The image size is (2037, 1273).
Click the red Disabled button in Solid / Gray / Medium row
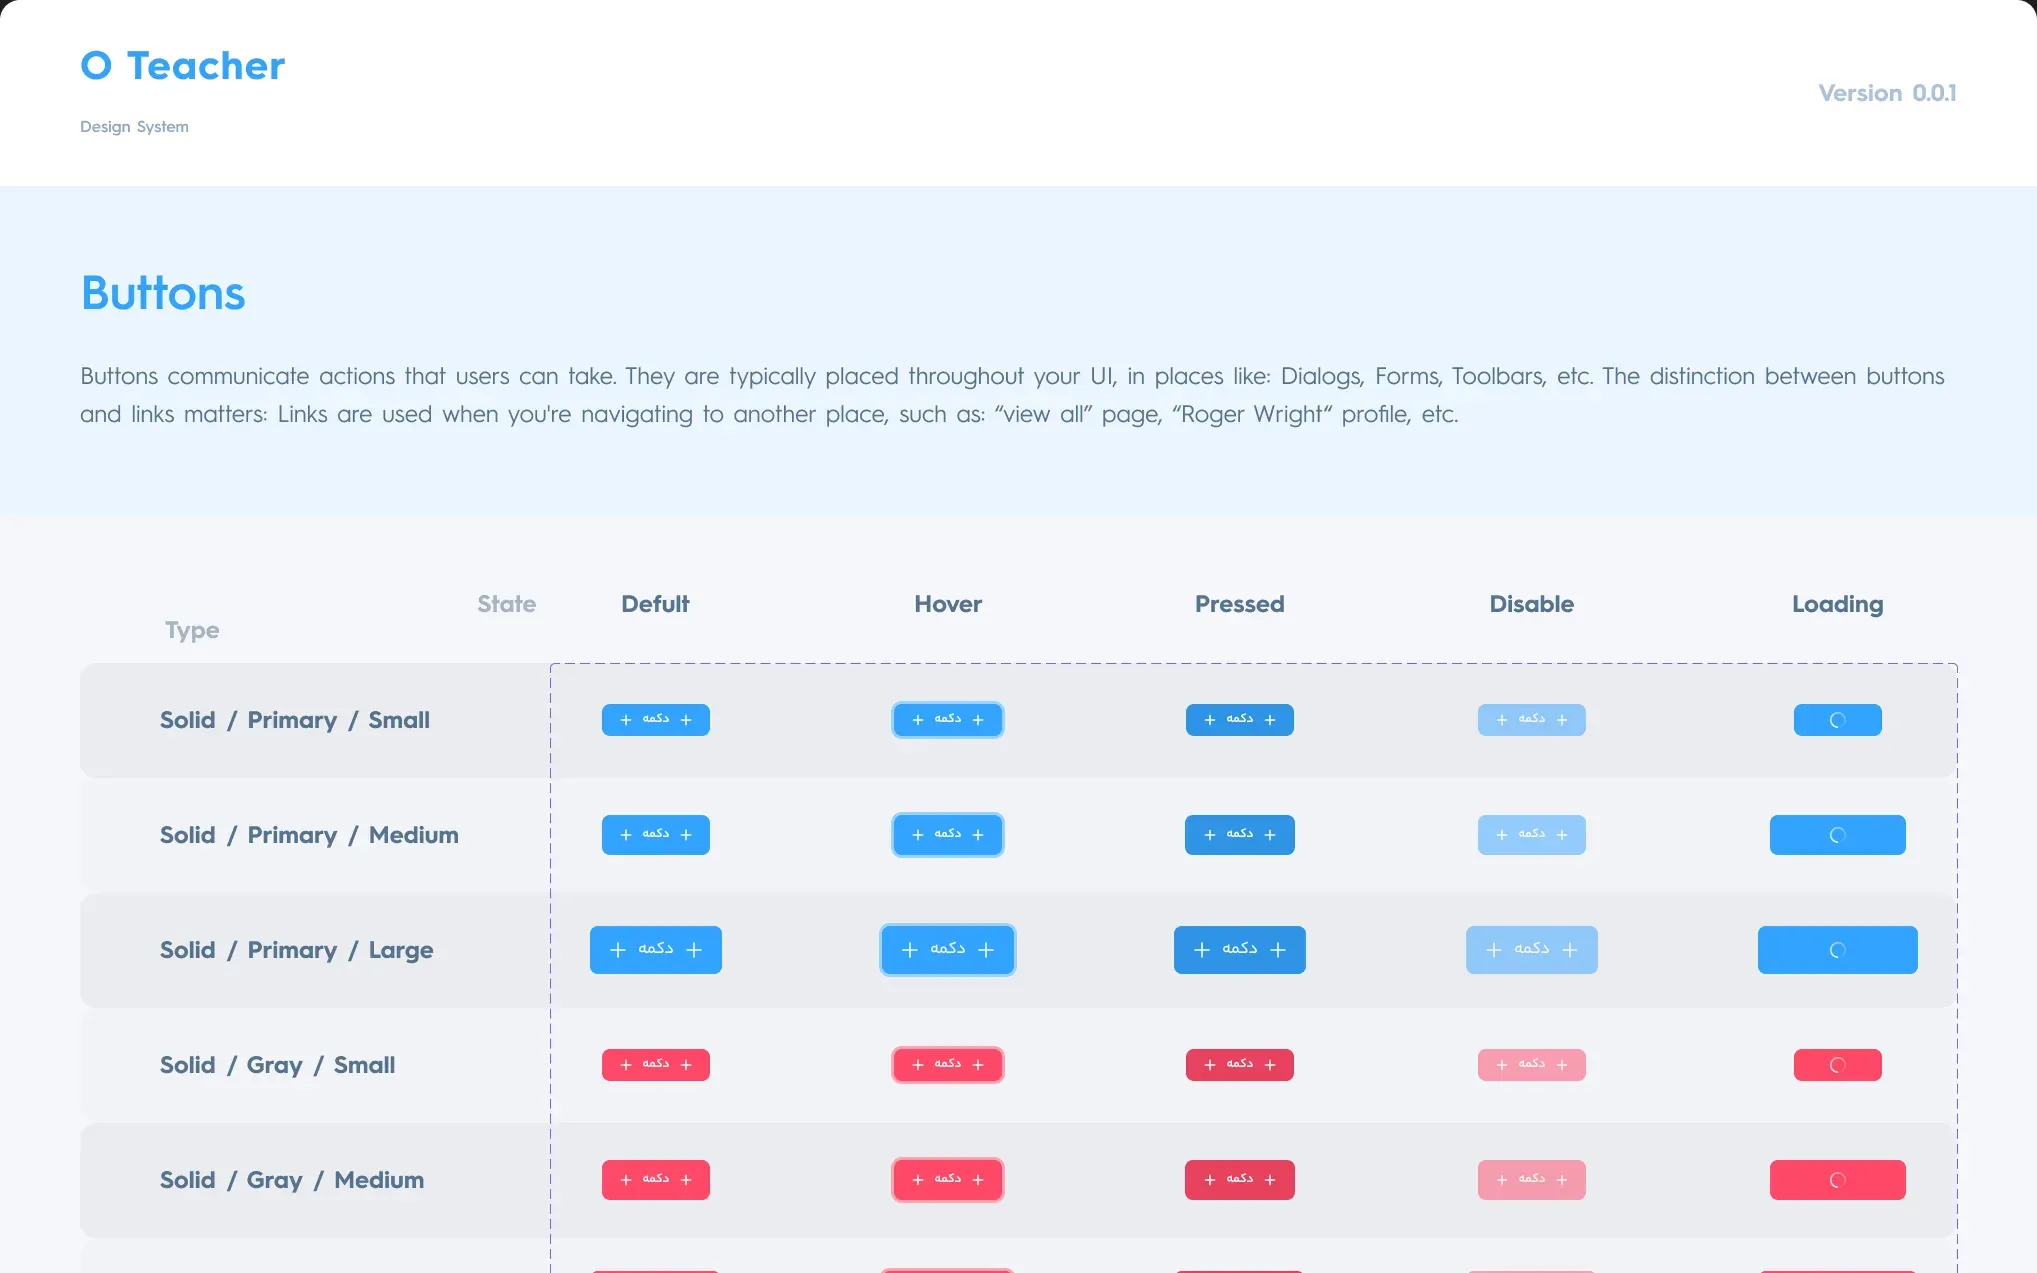click(x=1531, y=1180)
